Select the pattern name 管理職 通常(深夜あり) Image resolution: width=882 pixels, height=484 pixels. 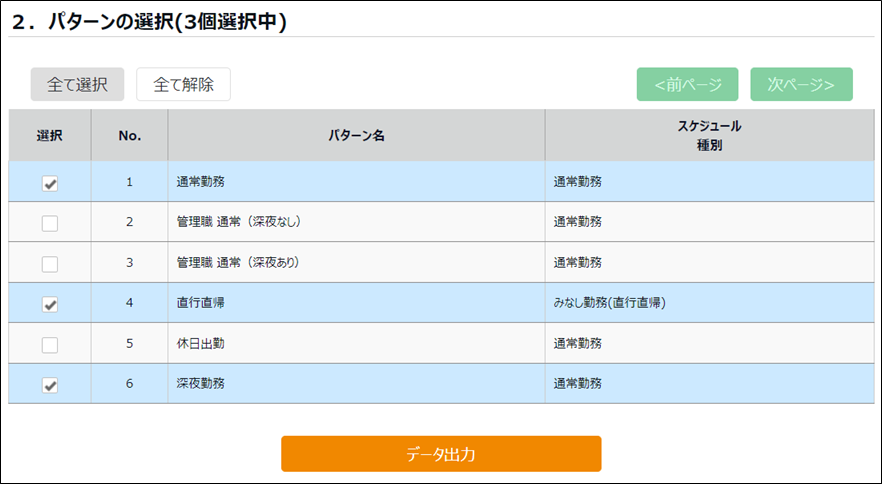tap(237, 262)
